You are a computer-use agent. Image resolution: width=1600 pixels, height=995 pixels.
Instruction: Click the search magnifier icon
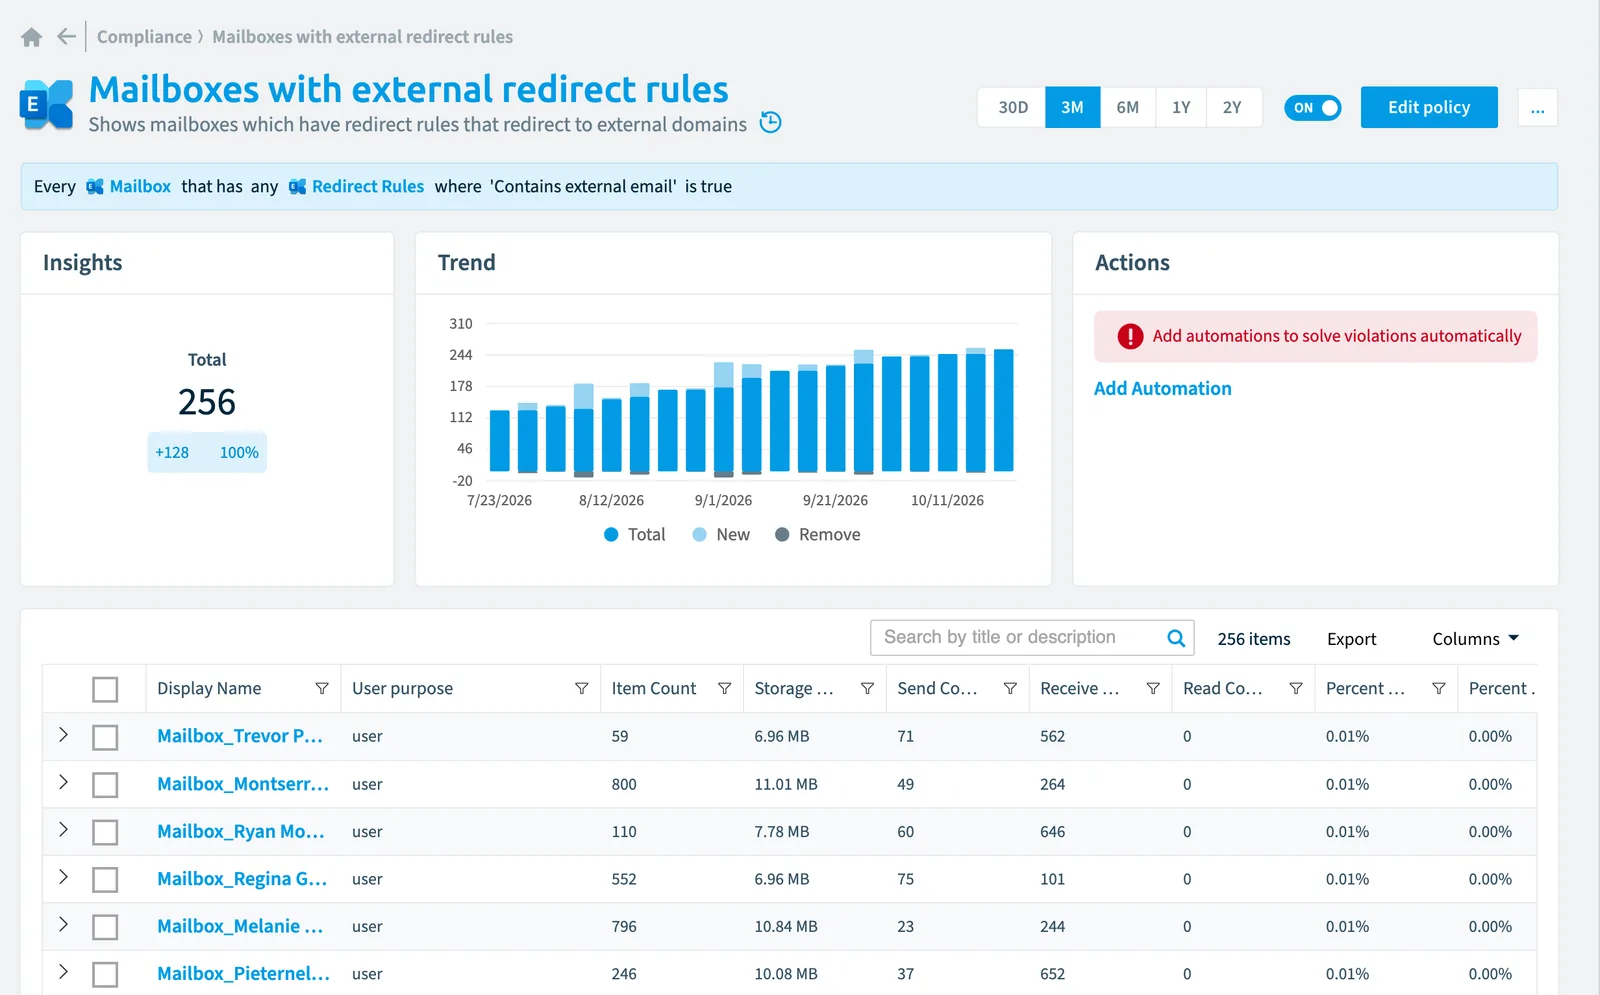pos(1176,638)
